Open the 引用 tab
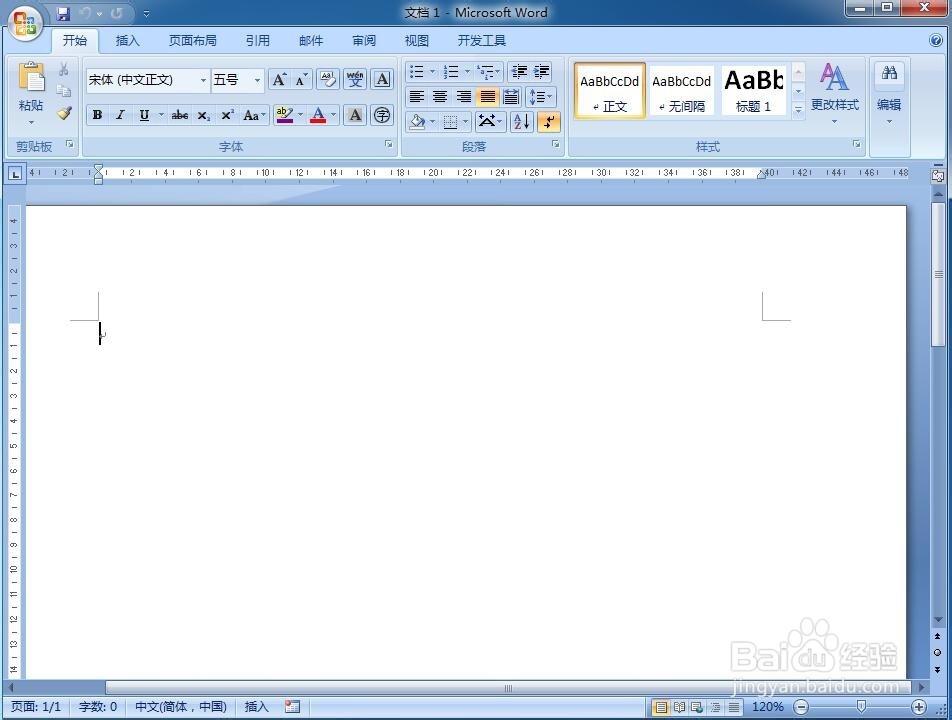952x720 pixels. 257,41
